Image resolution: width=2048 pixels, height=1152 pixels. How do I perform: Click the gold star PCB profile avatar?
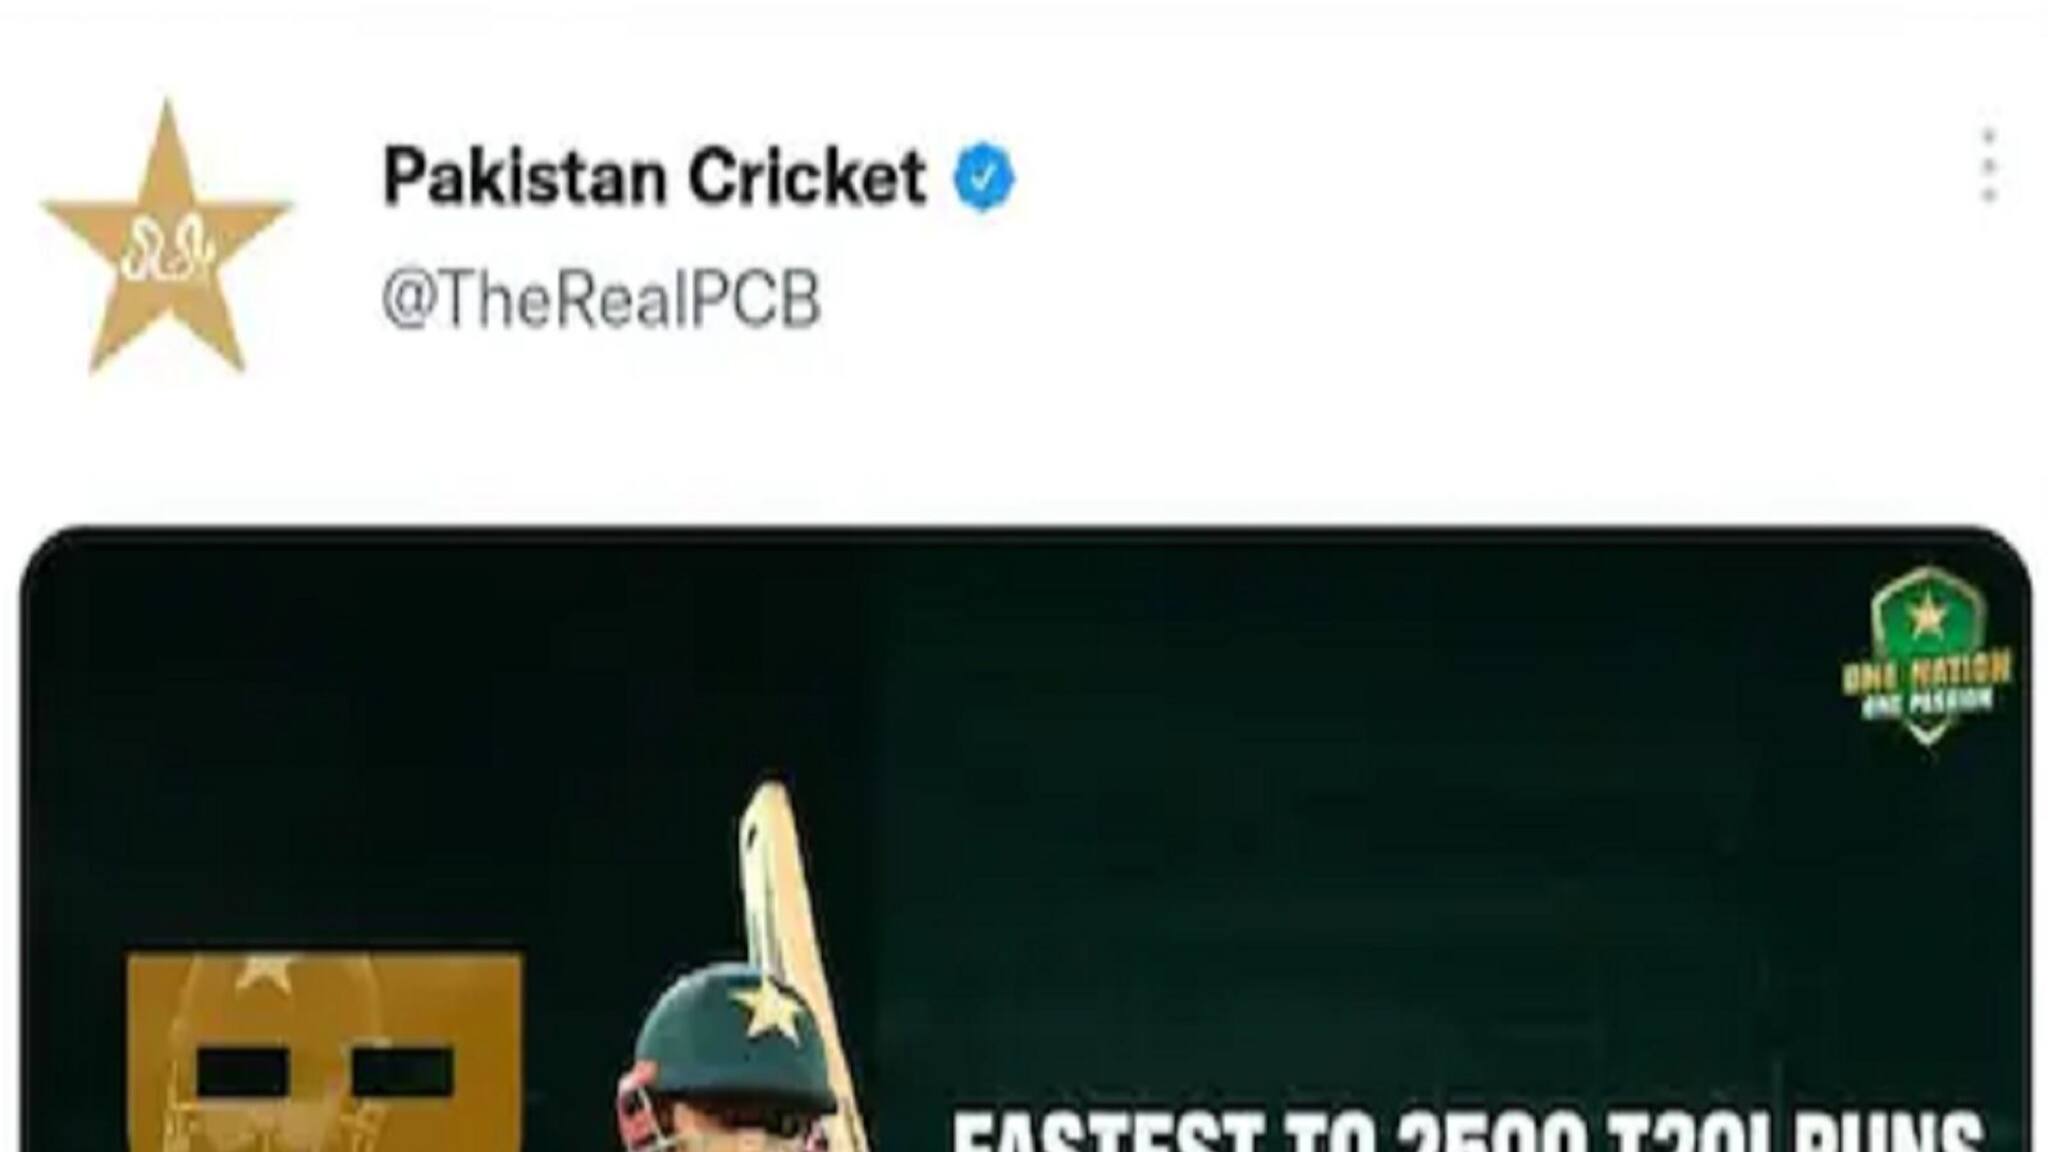[x=167, y=238]
